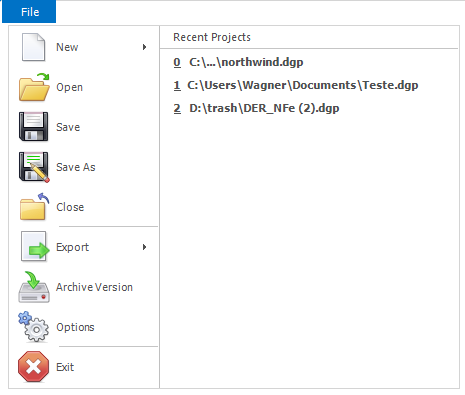This screenshot has height=395, width=465.
Task: Choose the Options menu label
Action: [x=75, y=327]
